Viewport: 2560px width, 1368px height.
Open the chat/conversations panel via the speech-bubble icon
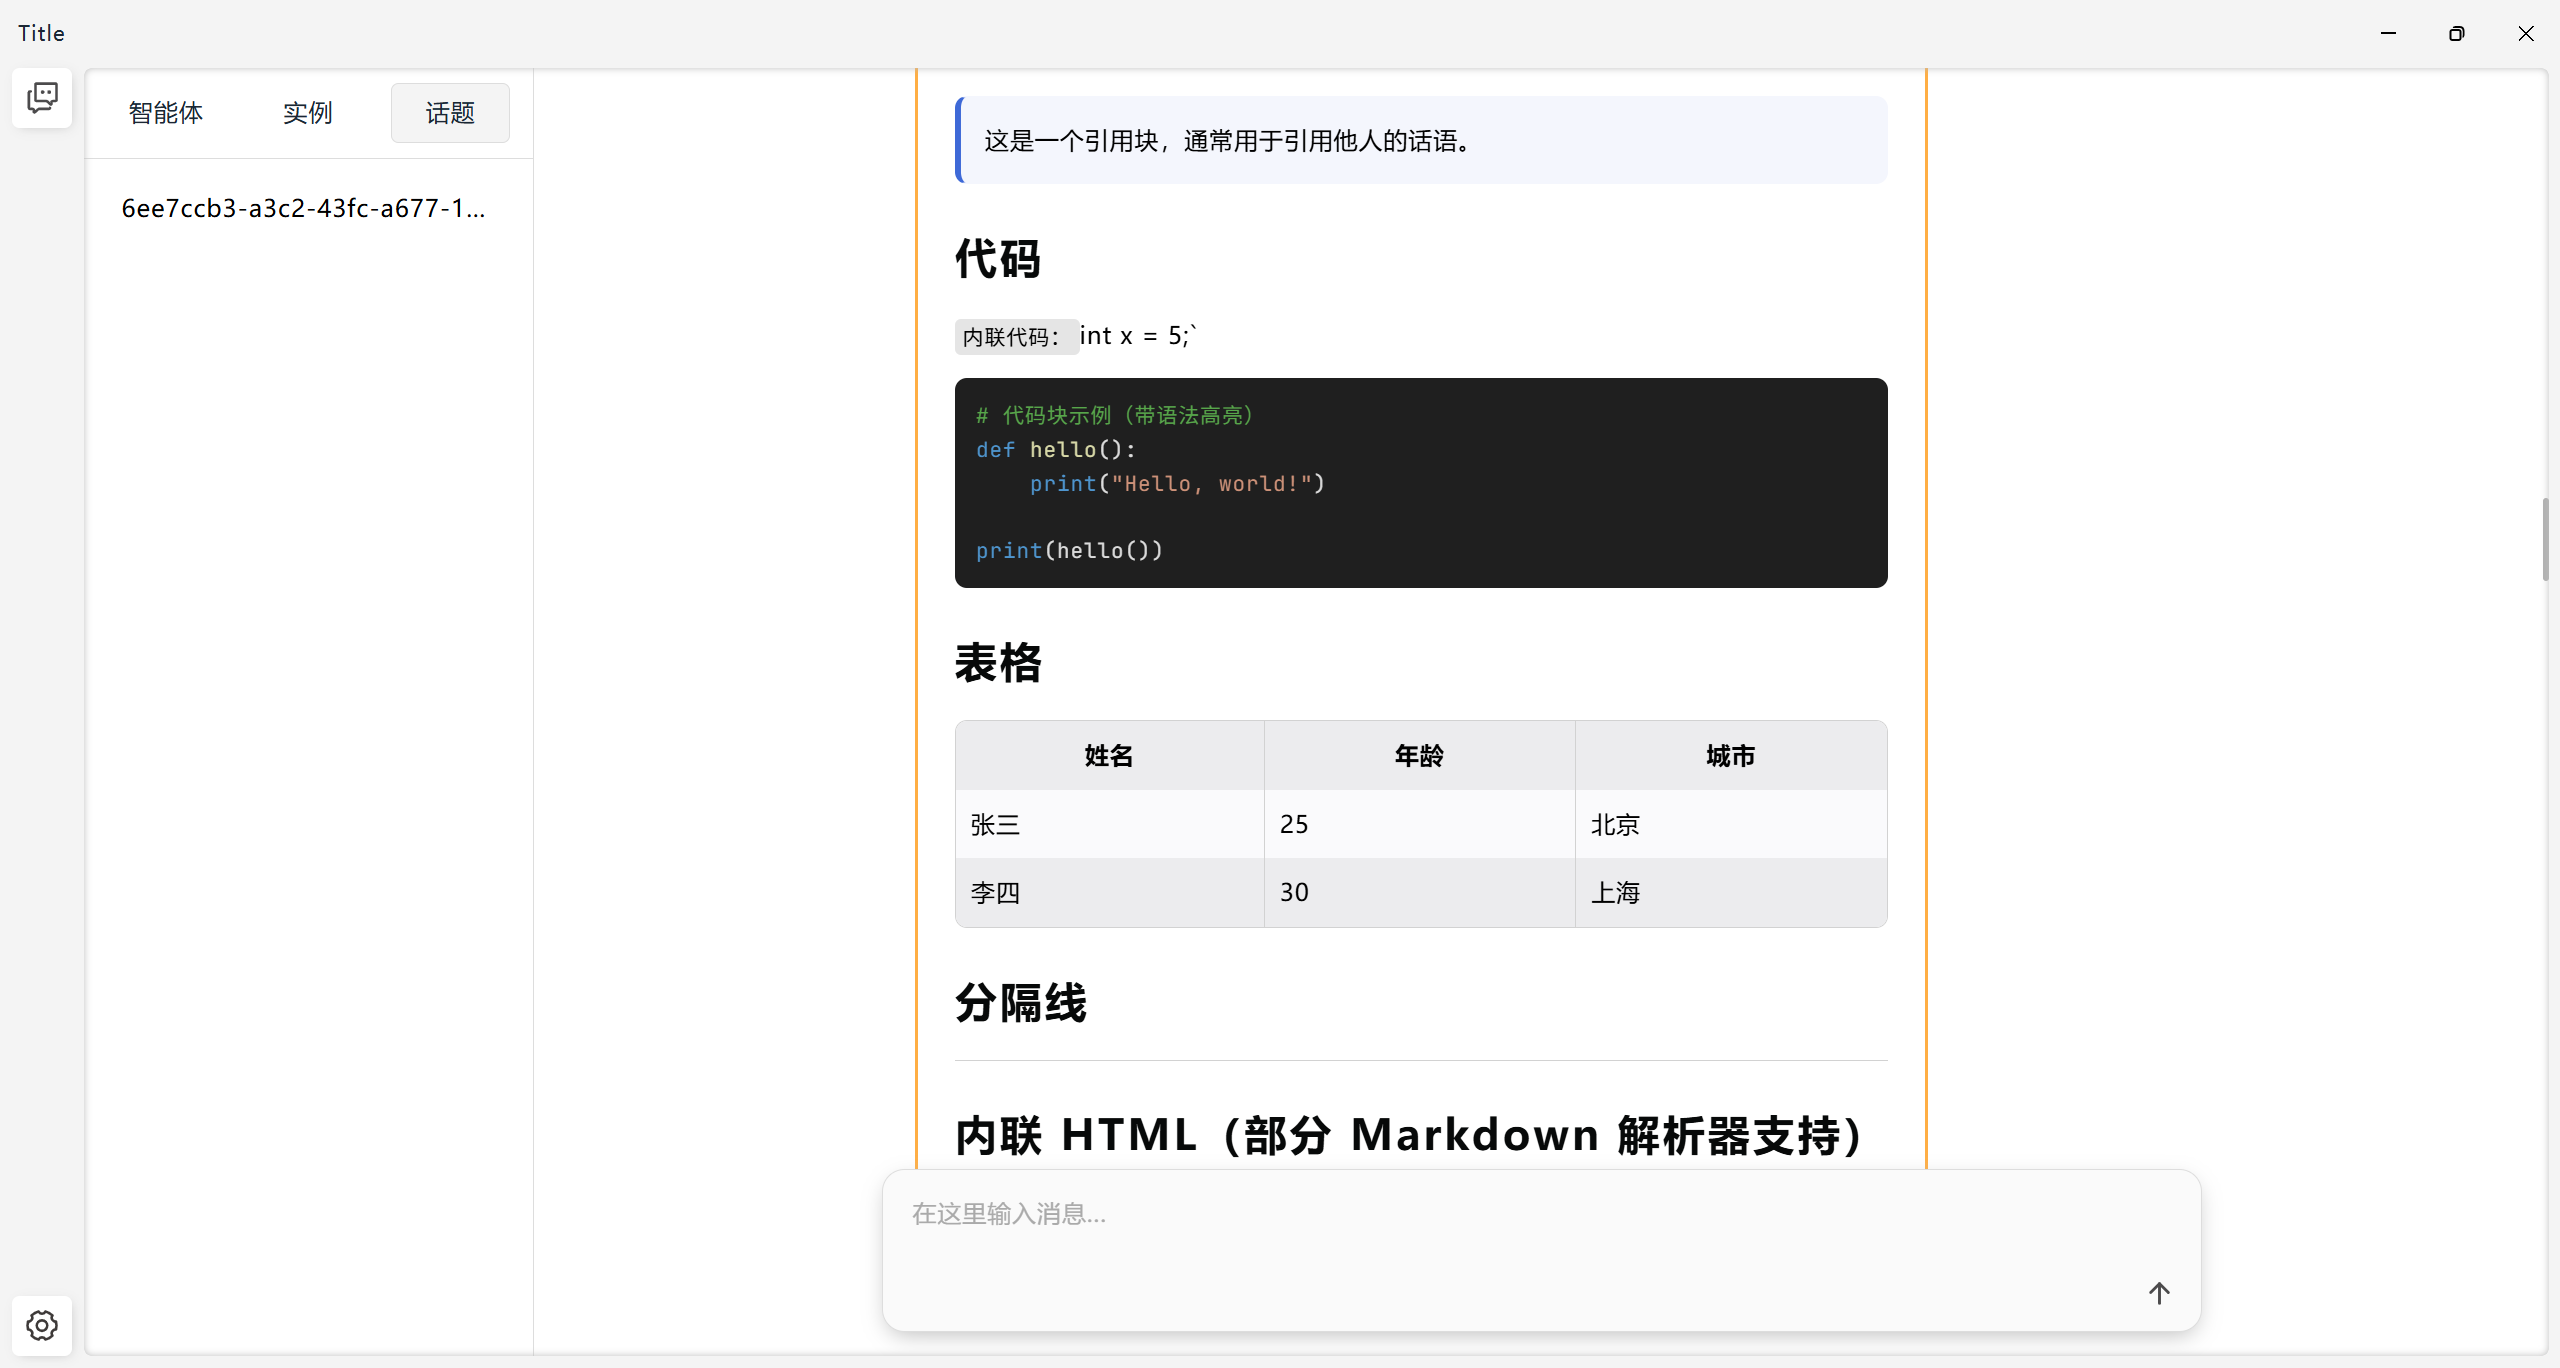[41, 97]
